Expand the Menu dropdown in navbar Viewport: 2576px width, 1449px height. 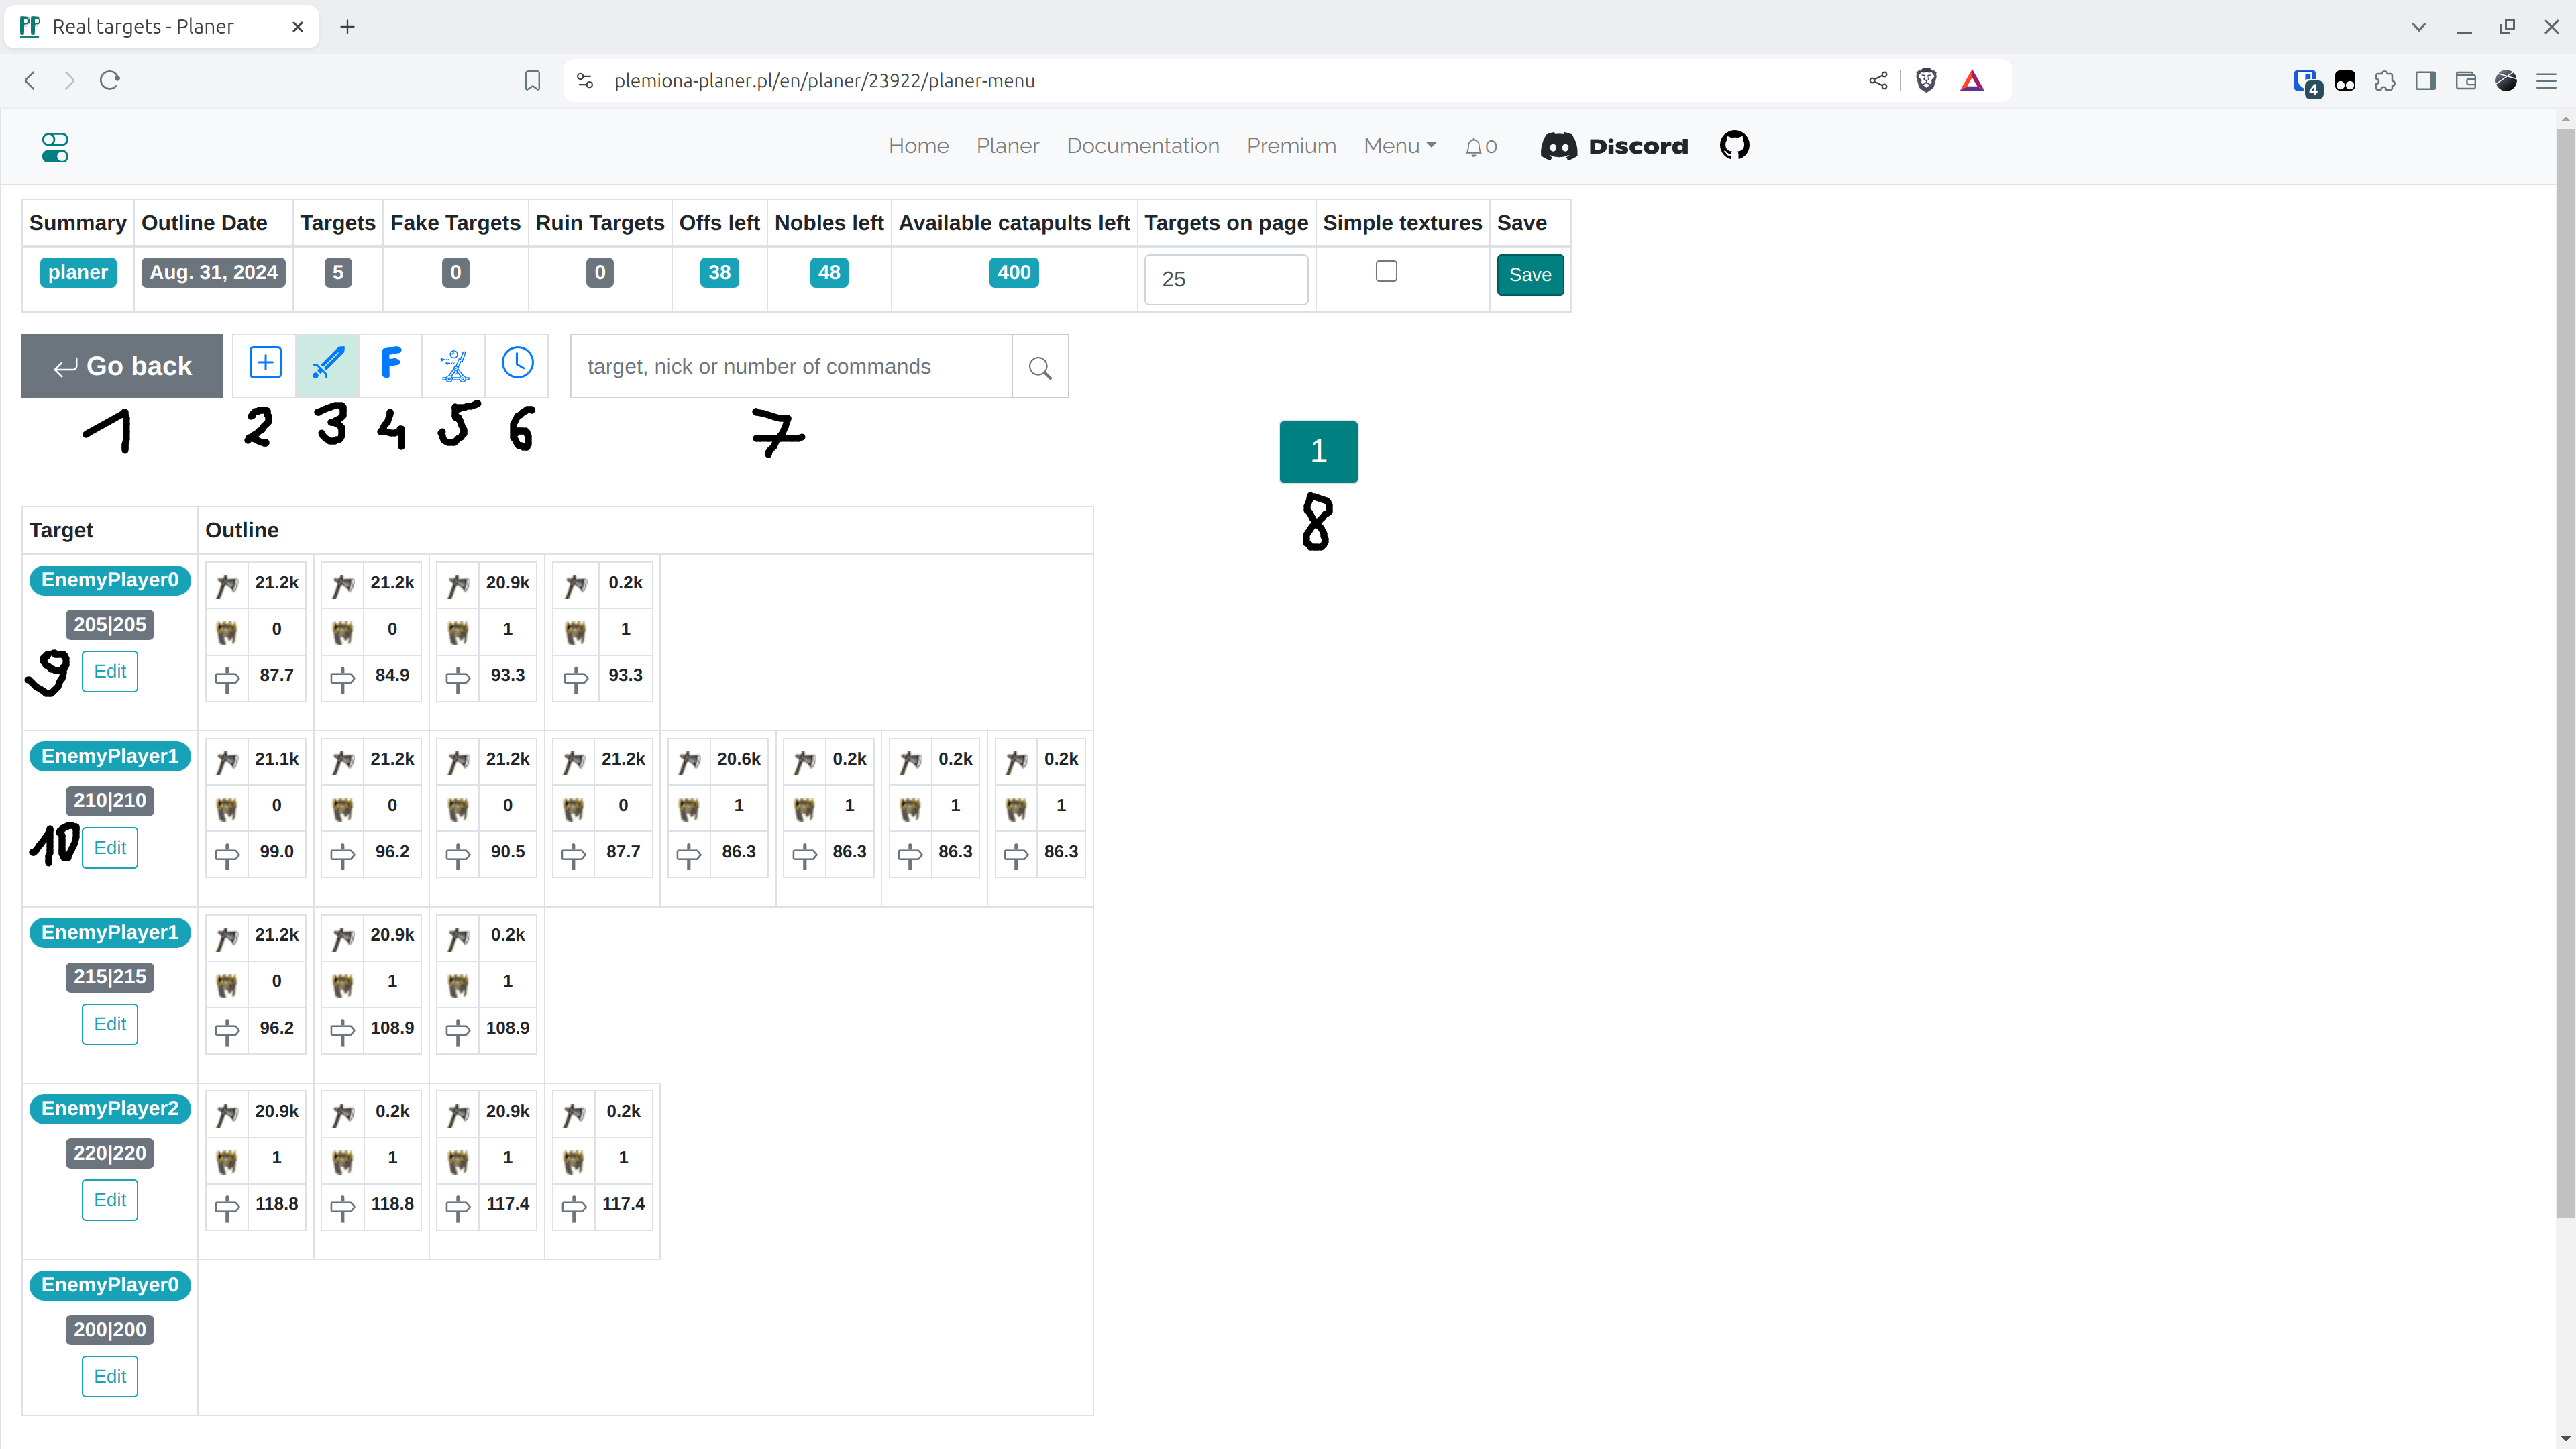point(1400,146)
